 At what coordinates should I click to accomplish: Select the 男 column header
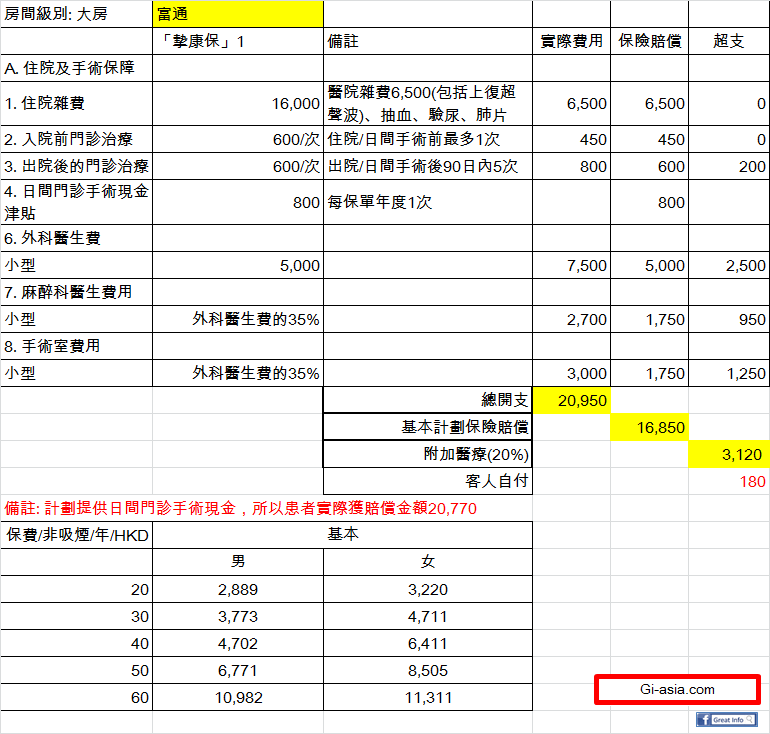pyautogui.click(x=238, y=562)
